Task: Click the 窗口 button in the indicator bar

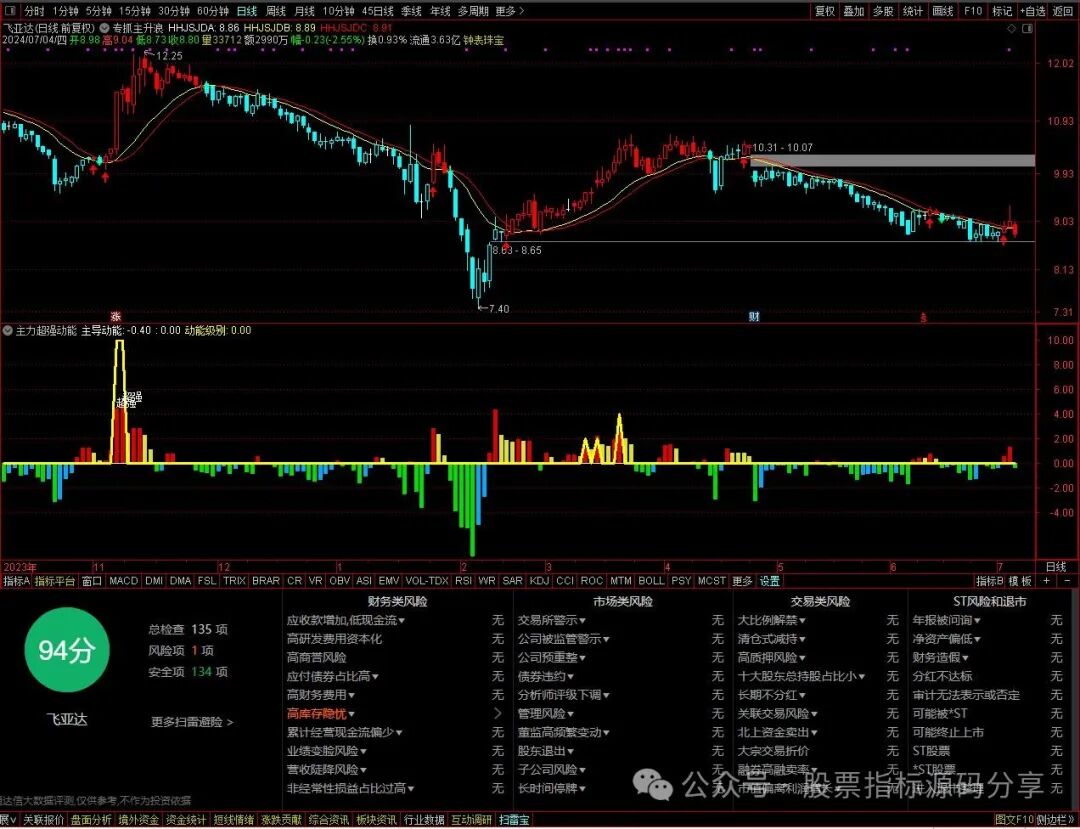Action: pyautogui.click(x=92, y=581)
